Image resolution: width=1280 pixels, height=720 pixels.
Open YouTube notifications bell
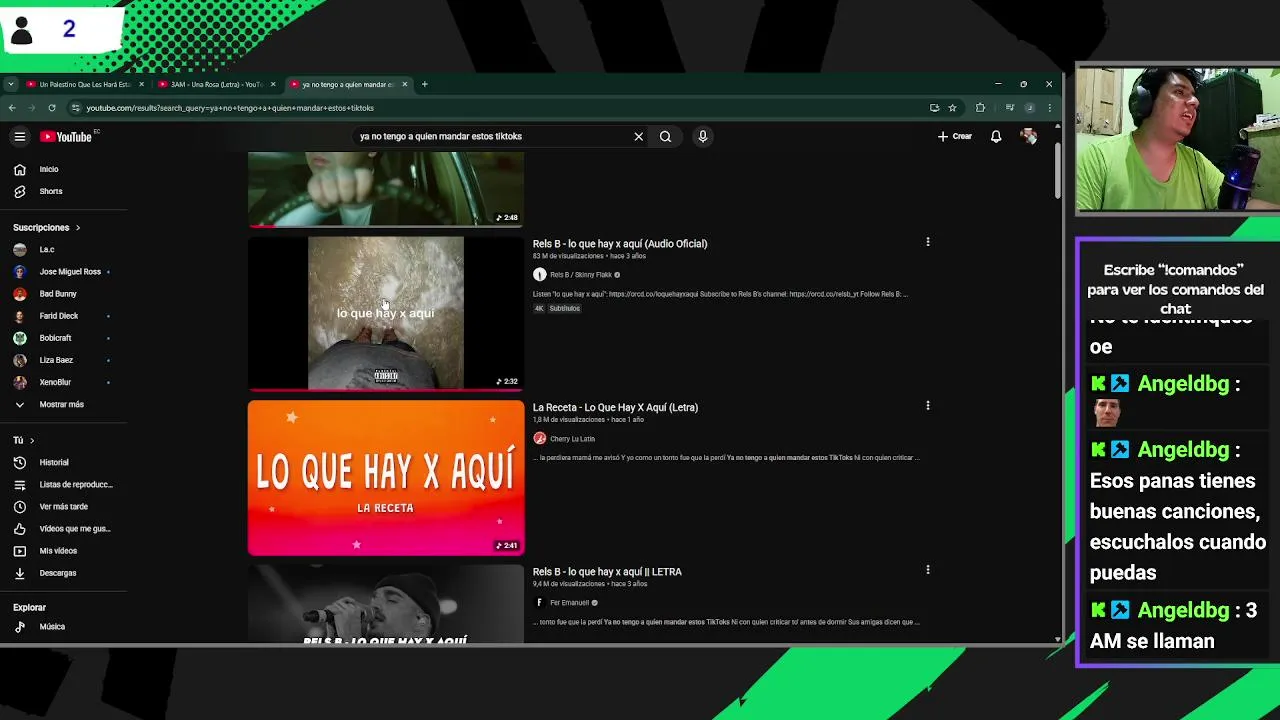(x=996, y=137)
